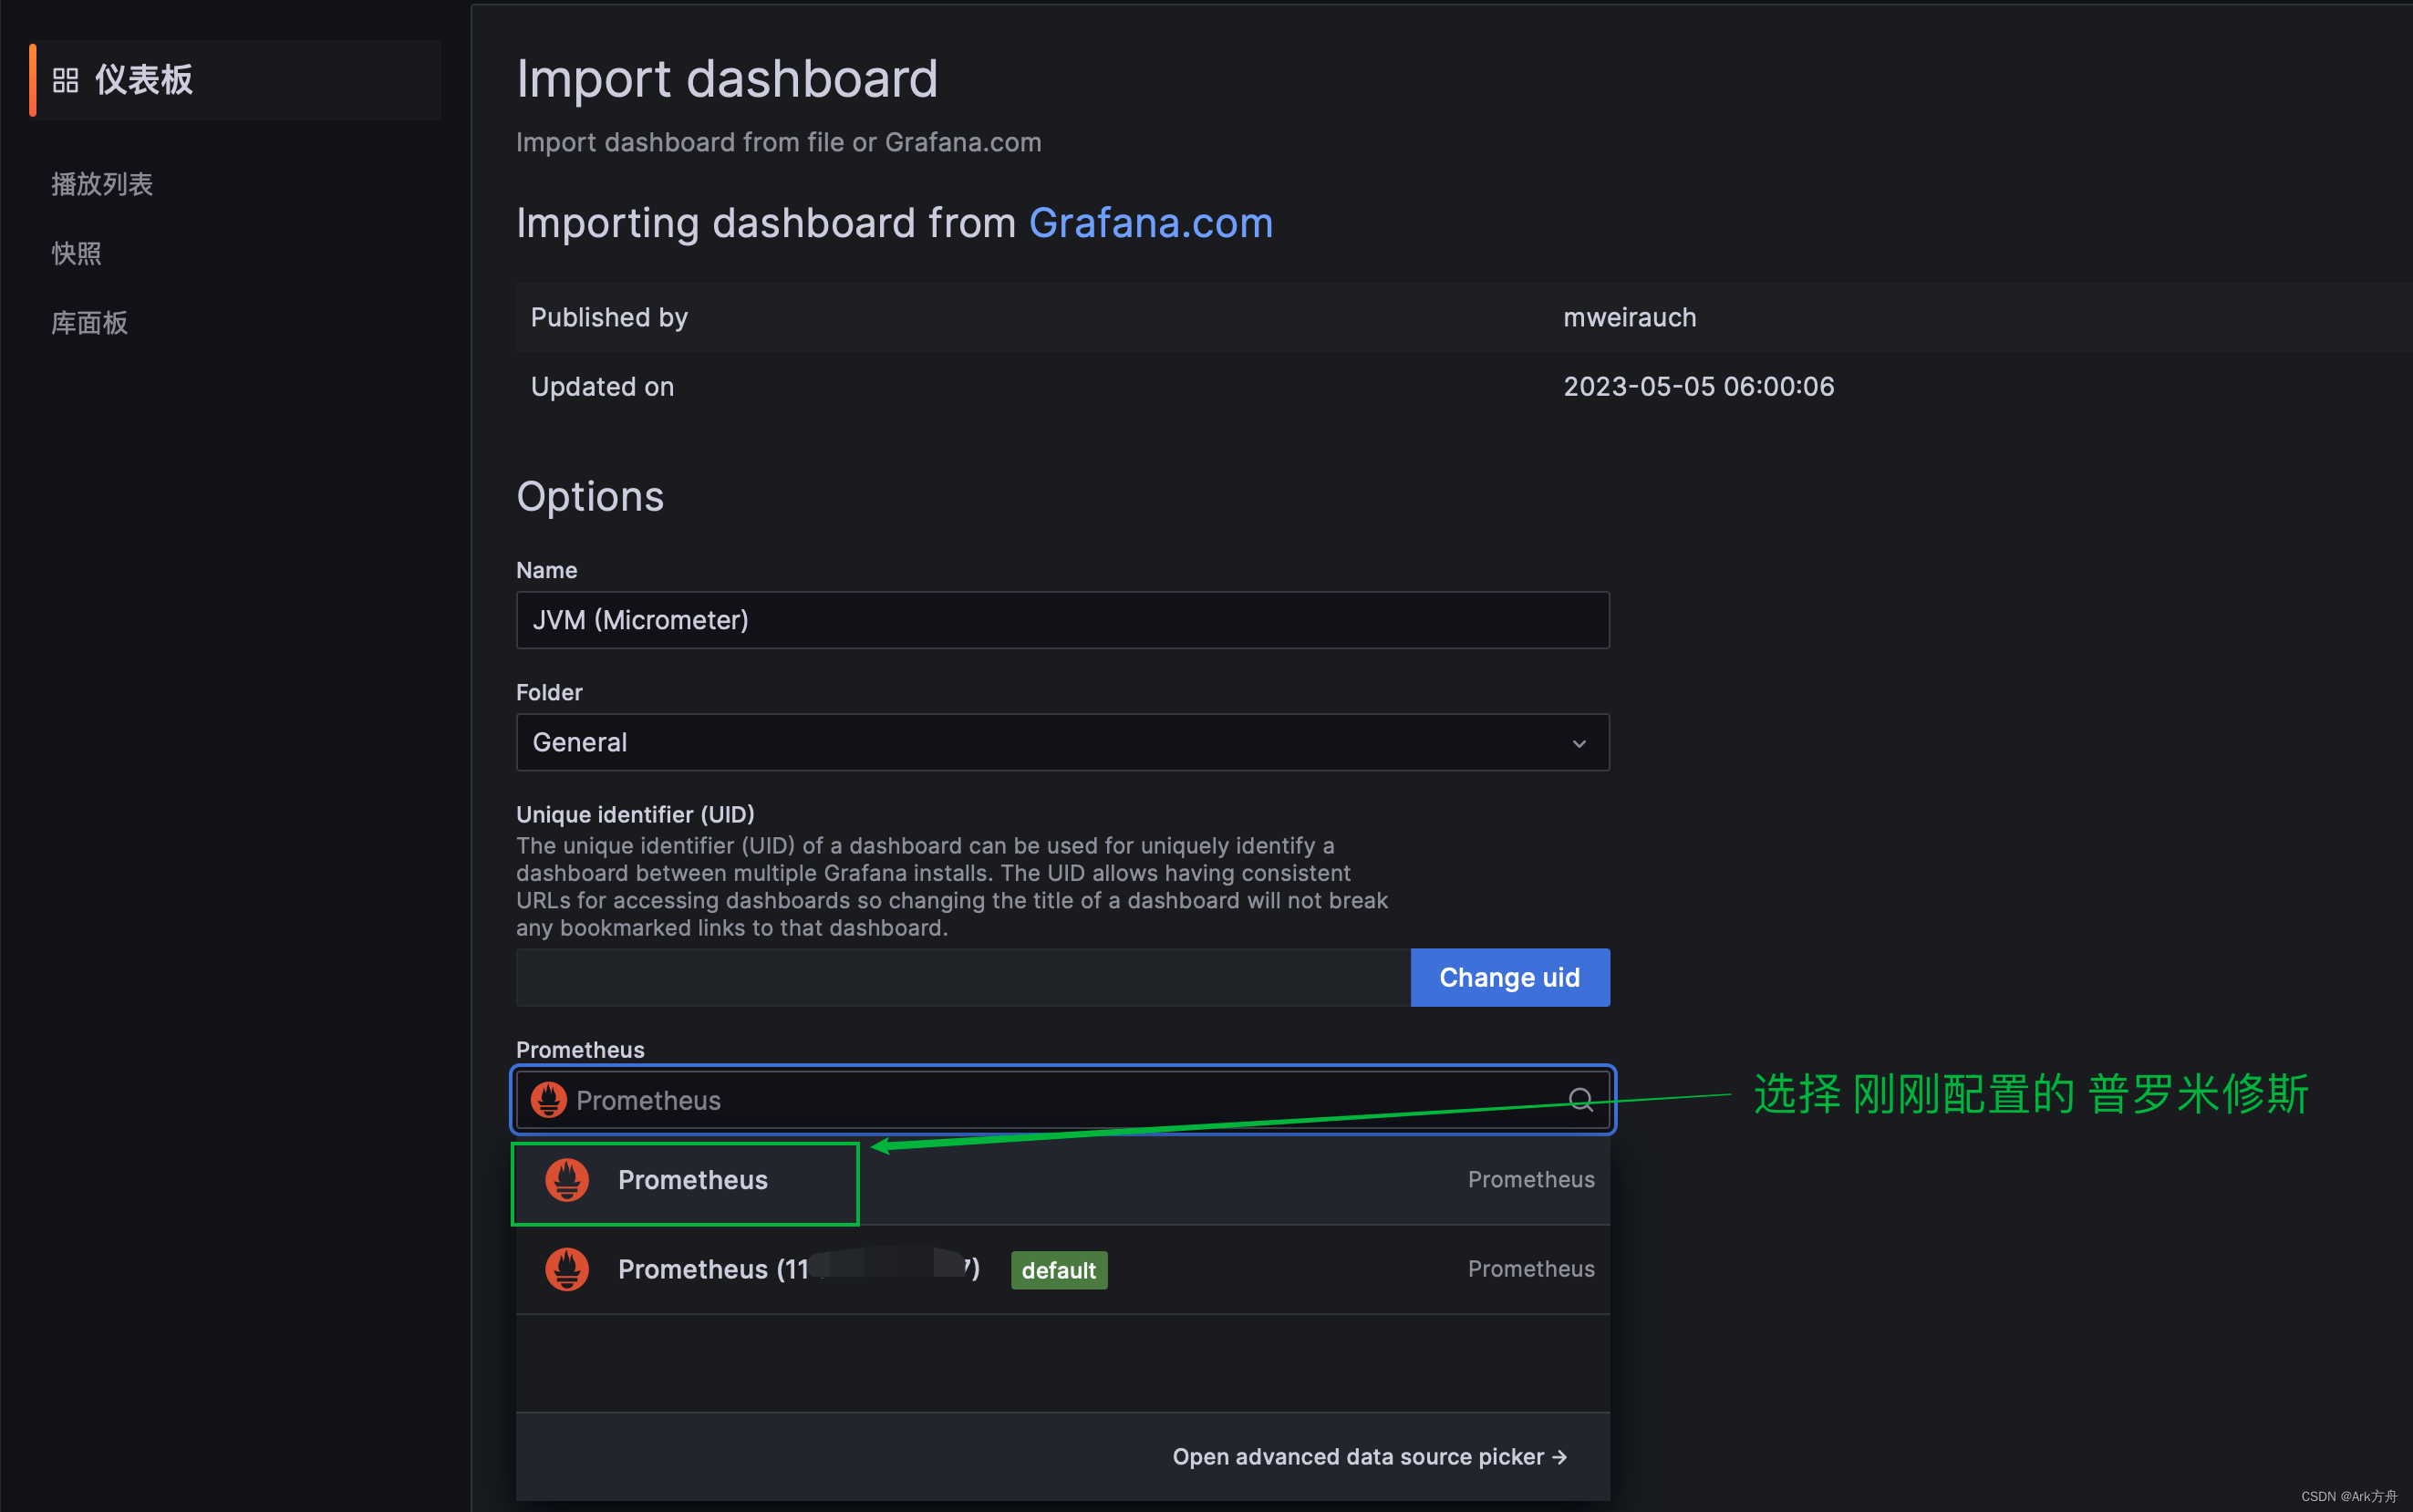Click the publisher name mweirauch
The image size is (2413, 1512).
(1629, 317)
